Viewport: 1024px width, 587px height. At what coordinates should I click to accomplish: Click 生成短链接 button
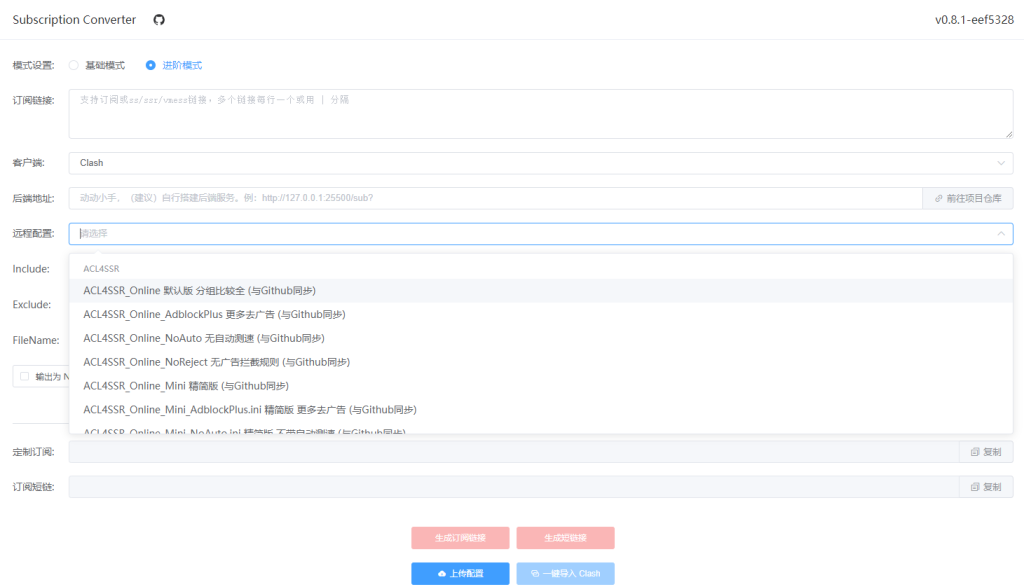(x=565, y=538)
